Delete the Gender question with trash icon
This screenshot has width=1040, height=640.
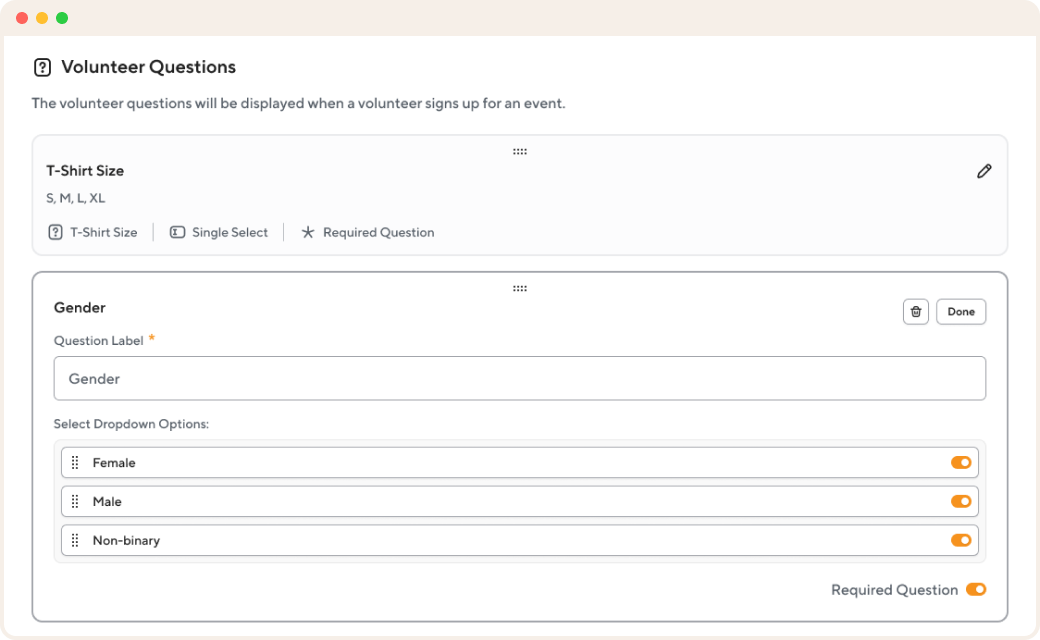916,312
